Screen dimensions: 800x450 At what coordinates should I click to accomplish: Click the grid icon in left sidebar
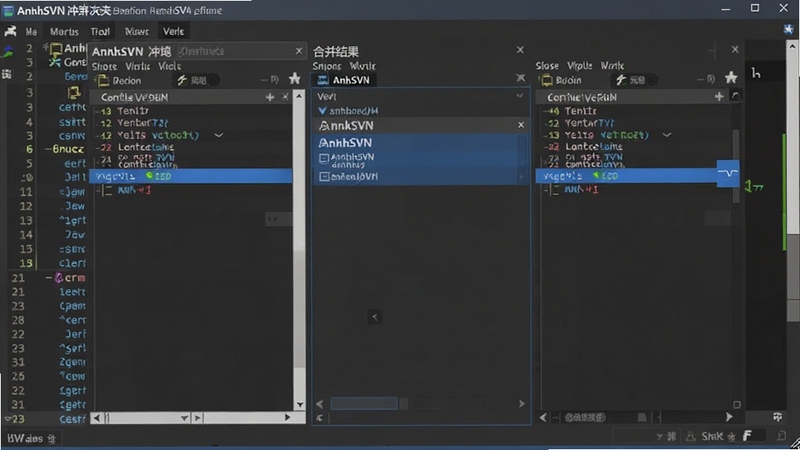pyautogui.click(x=7, y=74)
